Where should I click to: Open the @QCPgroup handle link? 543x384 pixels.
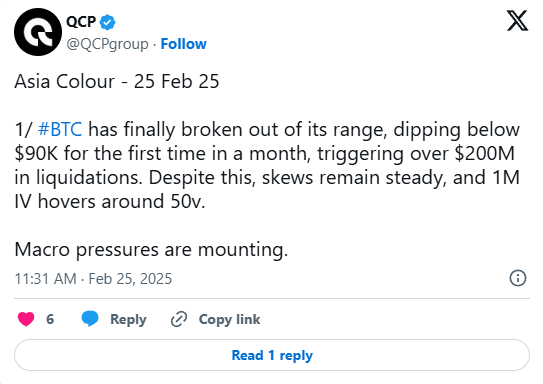click(107, 44)
